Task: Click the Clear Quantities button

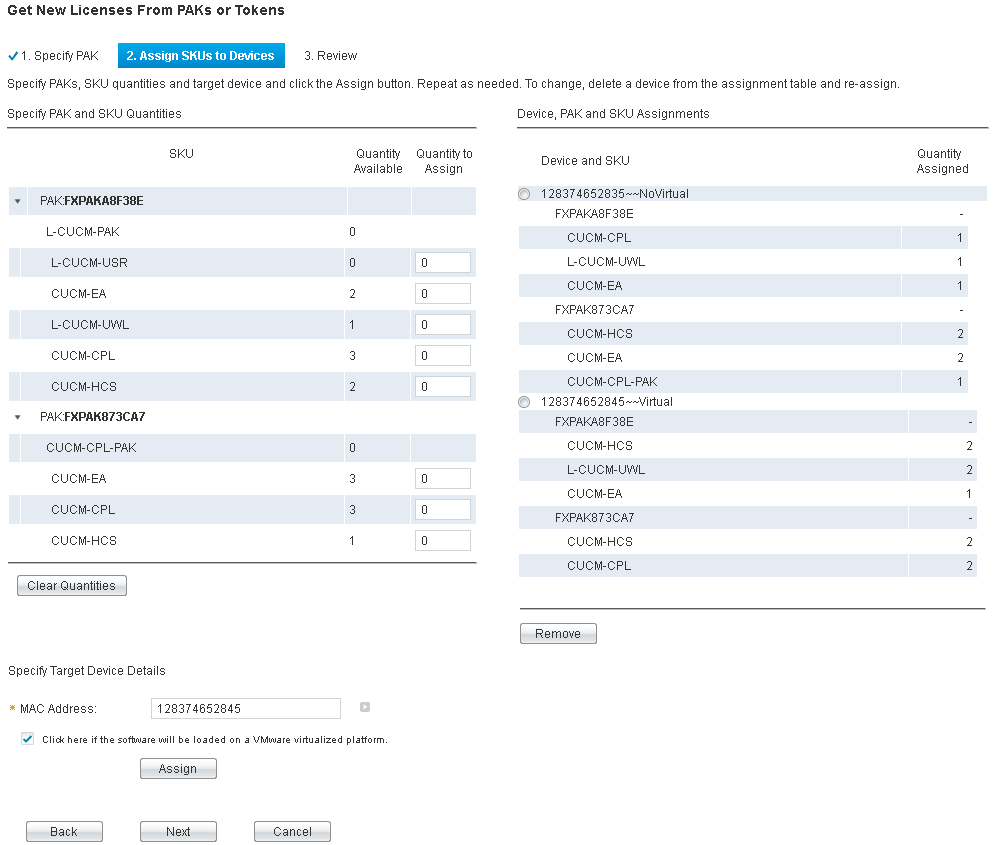Action: tap(72, 585)
